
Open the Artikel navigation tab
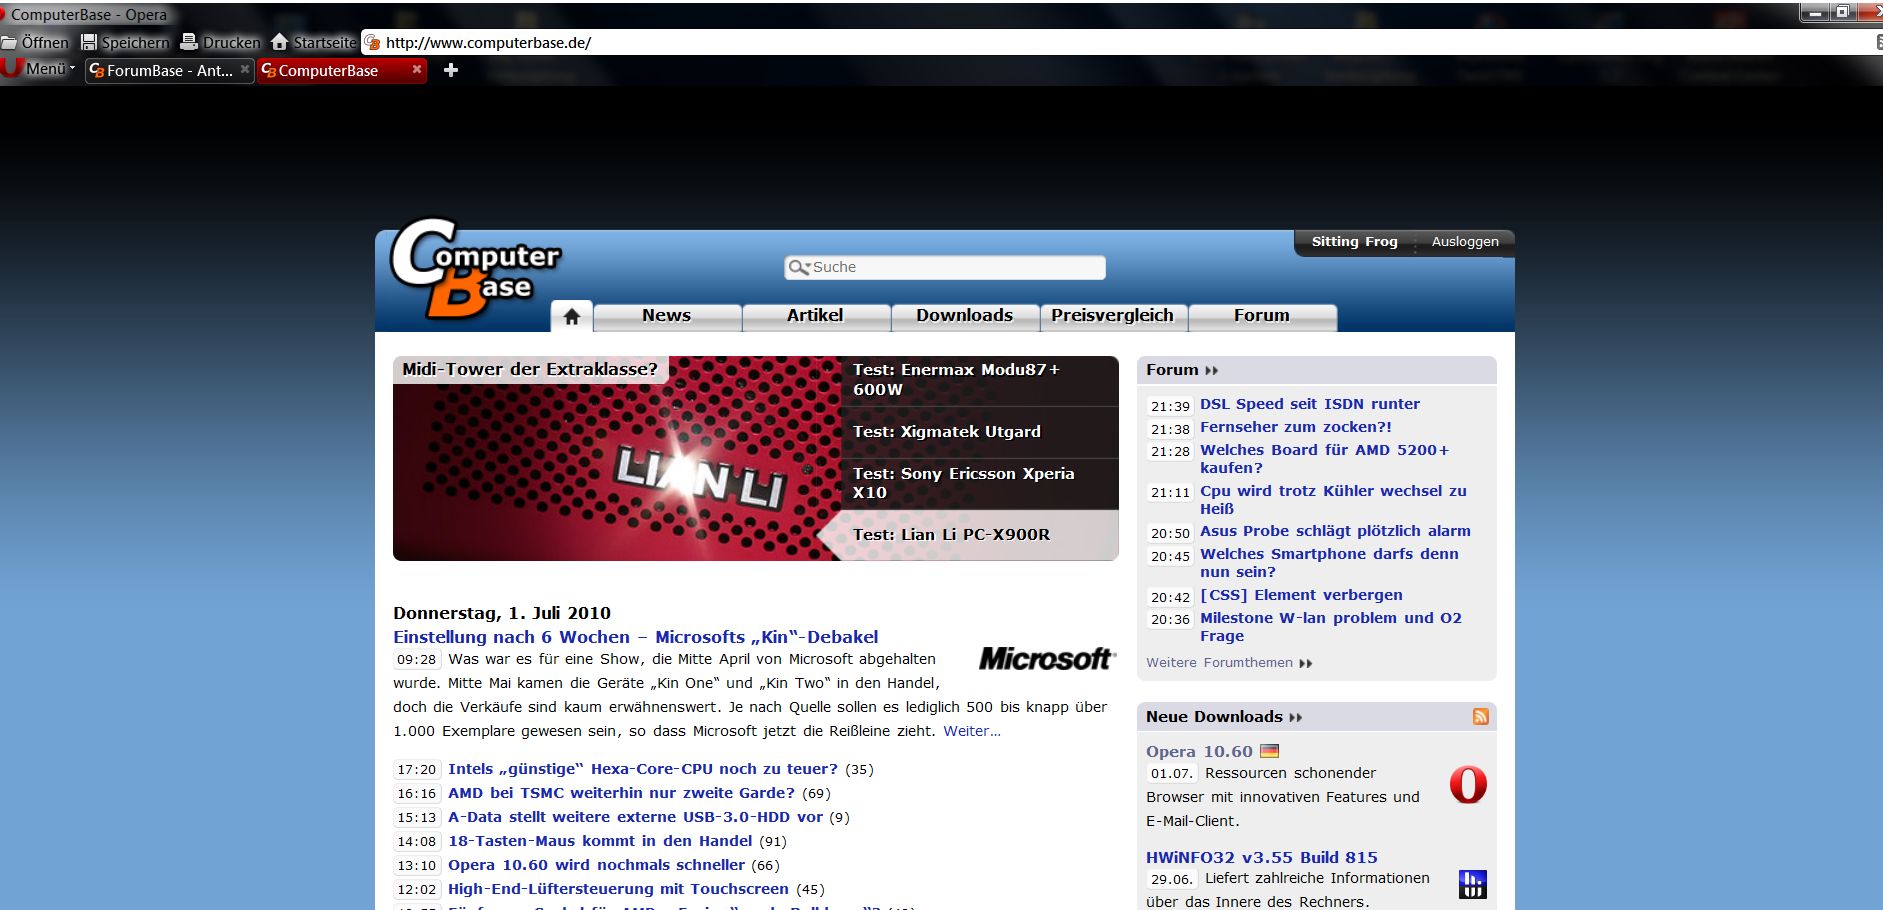pyautogui.click(x=815, y=316)
